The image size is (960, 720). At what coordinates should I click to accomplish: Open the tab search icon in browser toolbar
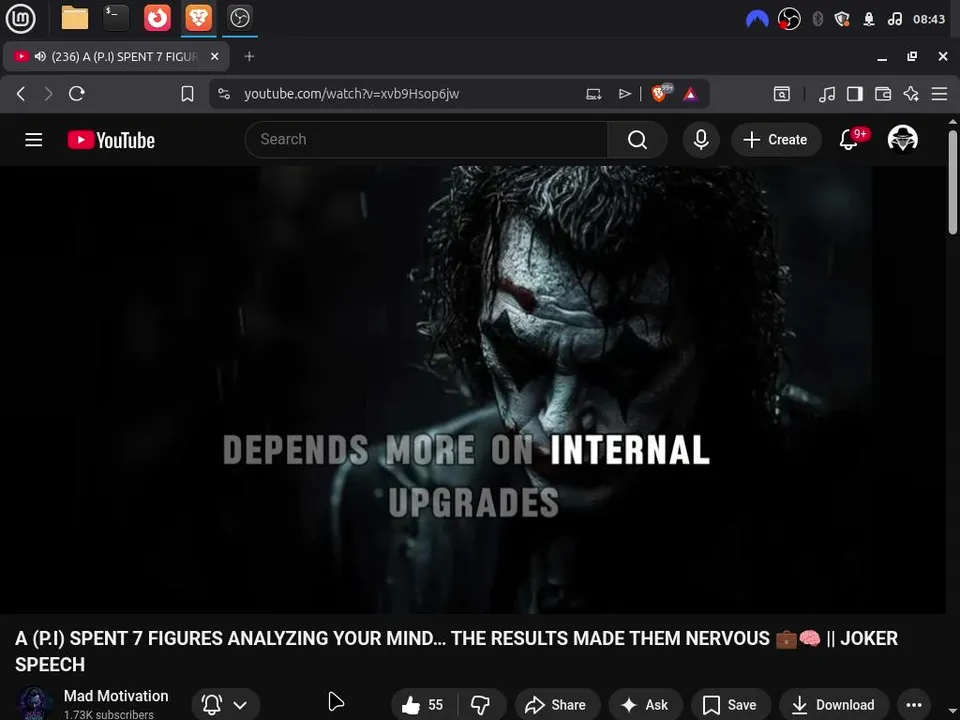coord(782,94)
